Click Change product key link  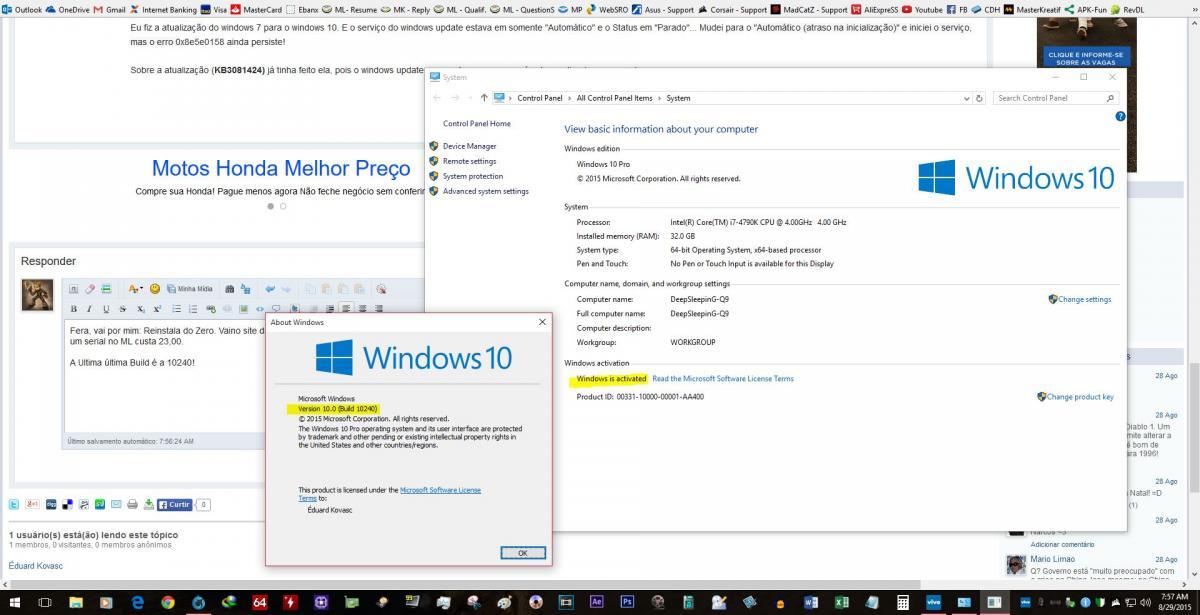1080,397
